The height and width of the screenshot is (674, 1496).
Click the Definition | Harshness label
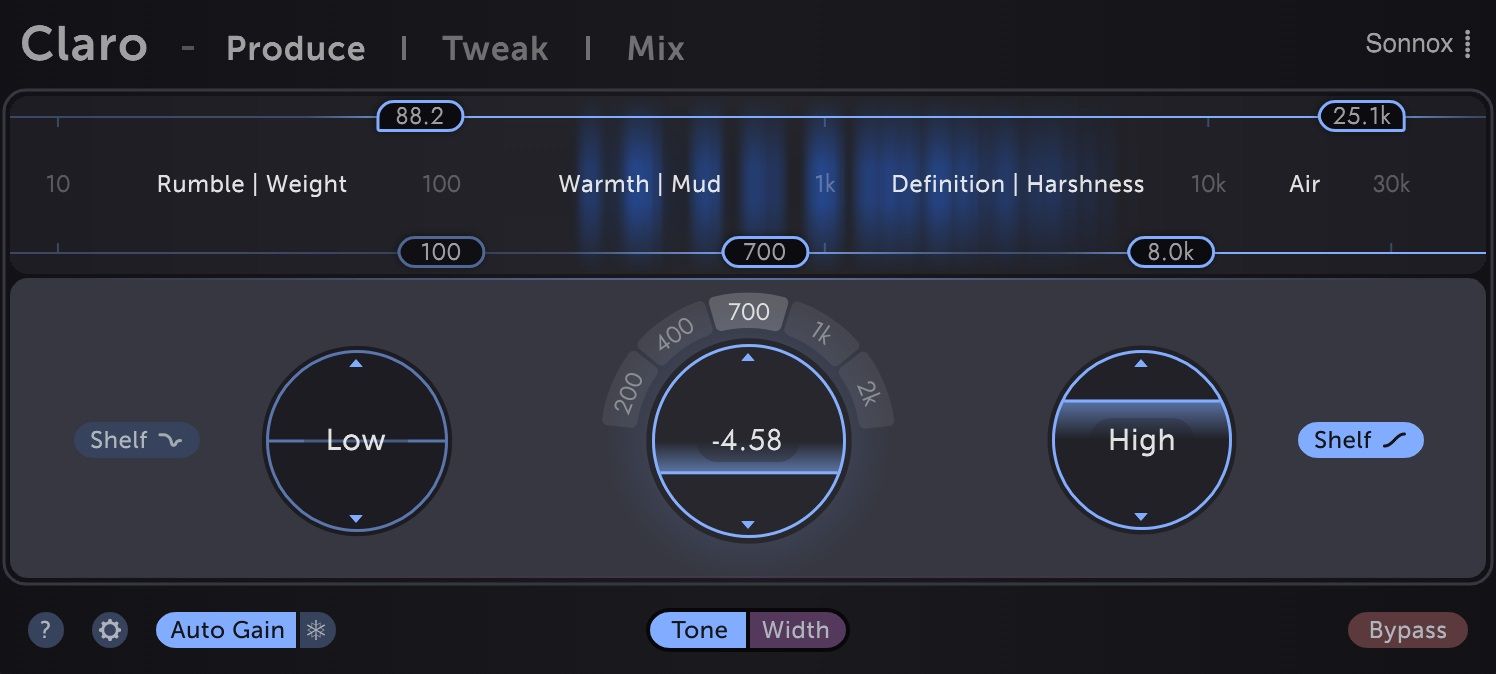pos(1018,184)
